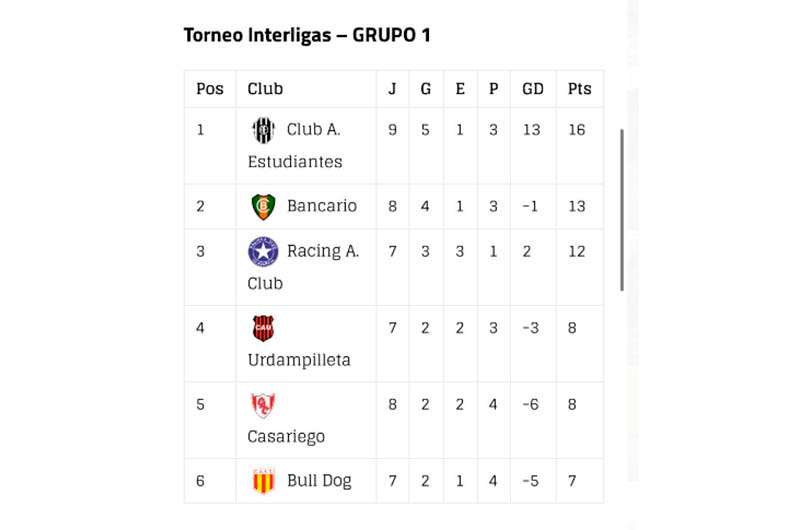The height and width of the screenshot is (530, 800).
Task: Open the Club A. Estudiantes team name
Action: (x=295, y=145)
